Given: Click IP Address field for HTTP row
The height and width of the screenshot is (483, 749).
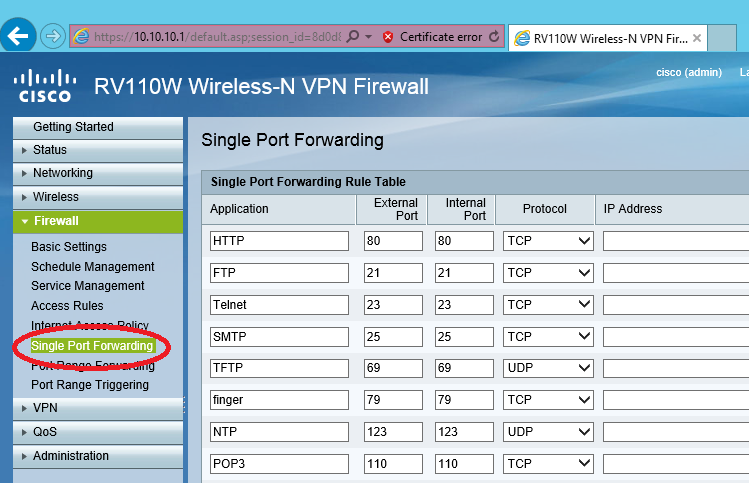Looking at the screenshot, I should point(676,241).
